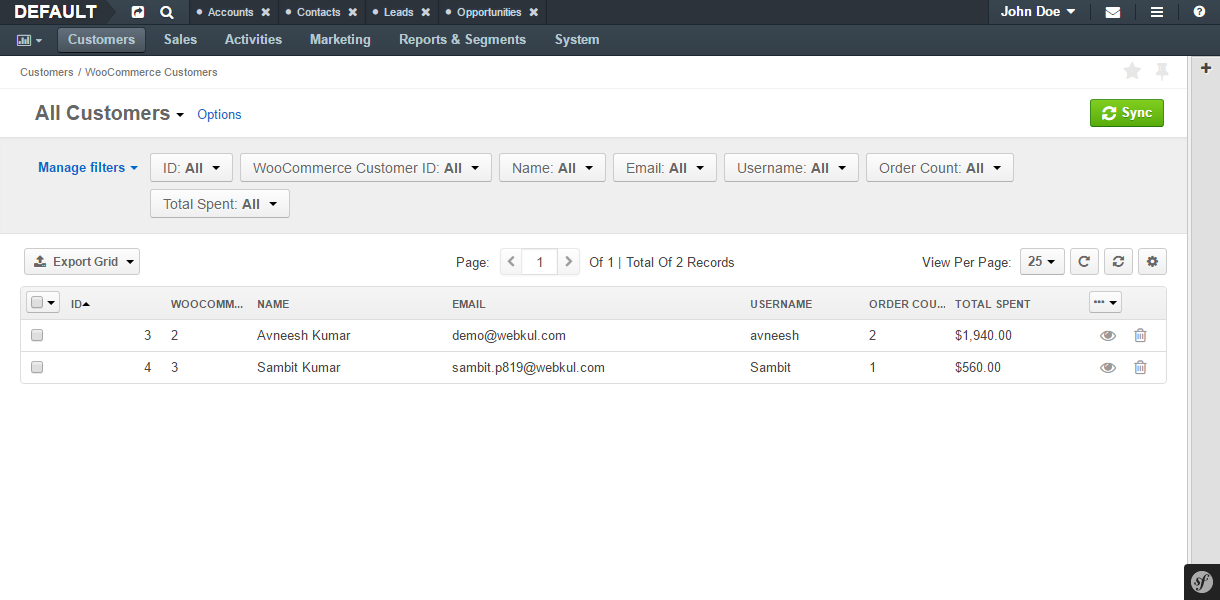Viewport: 1220px width, 600px height.
Task: Pin this page using the pushpin icon
Action: pos(1162,71)
